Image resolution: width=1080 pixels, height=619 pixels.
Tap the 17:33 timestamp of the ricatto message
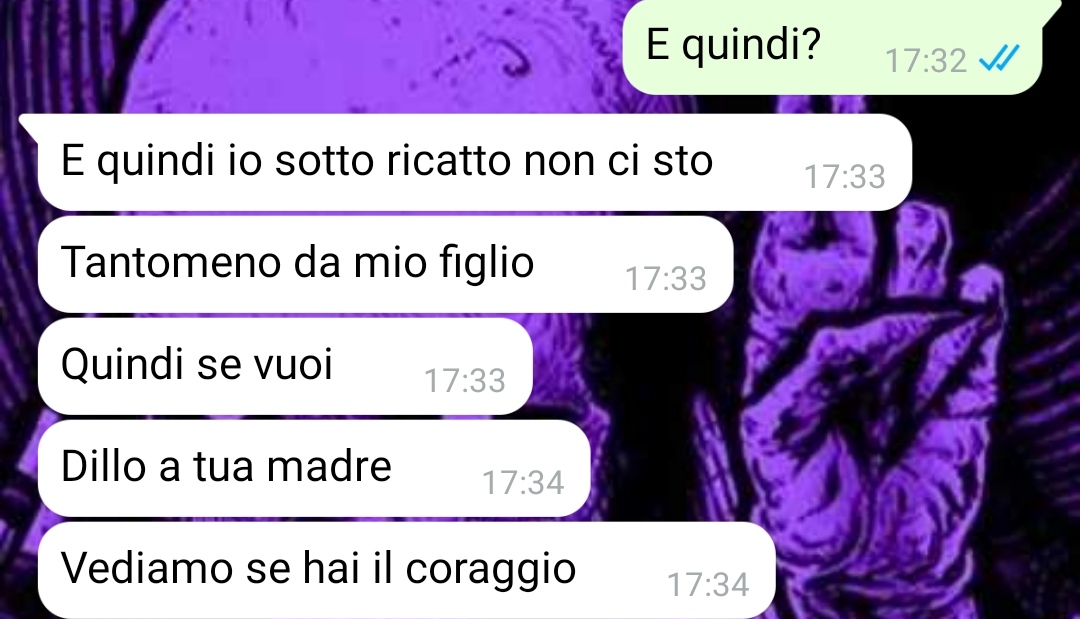tap(845, 177)
